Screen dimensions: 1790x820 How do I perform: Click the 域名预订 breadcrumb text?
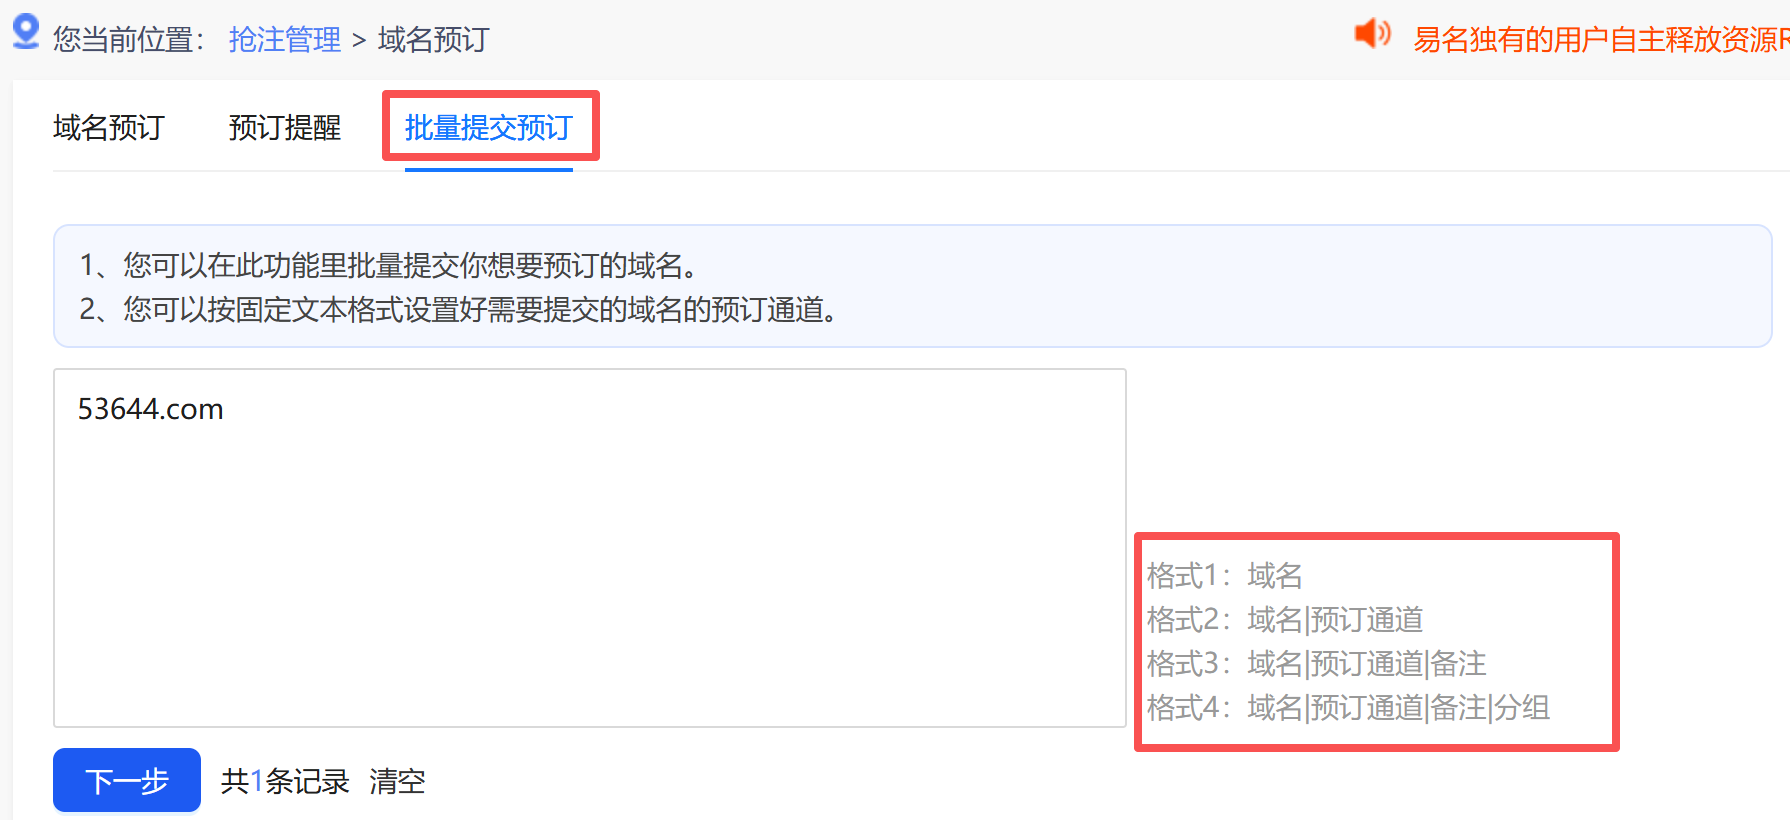[433, 40]
